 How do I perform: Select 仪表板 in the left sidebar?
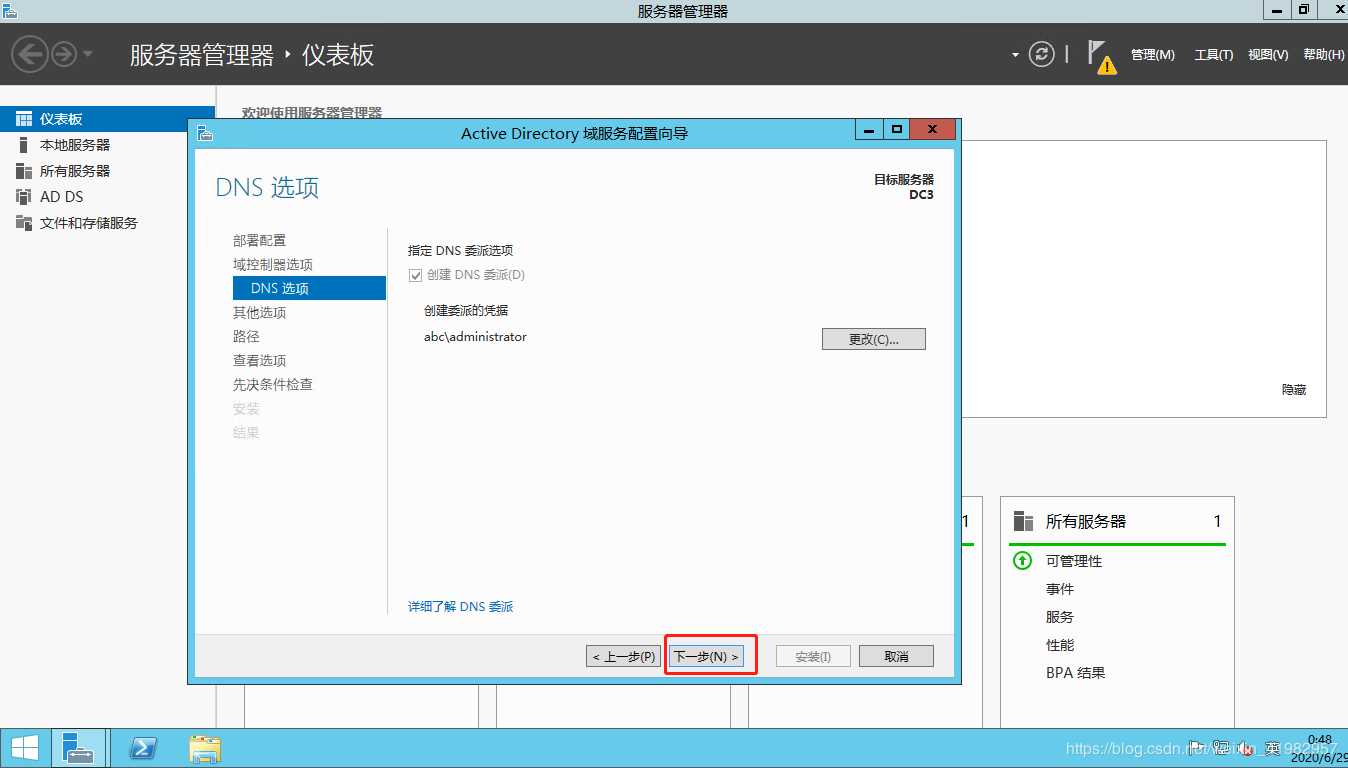107,119
